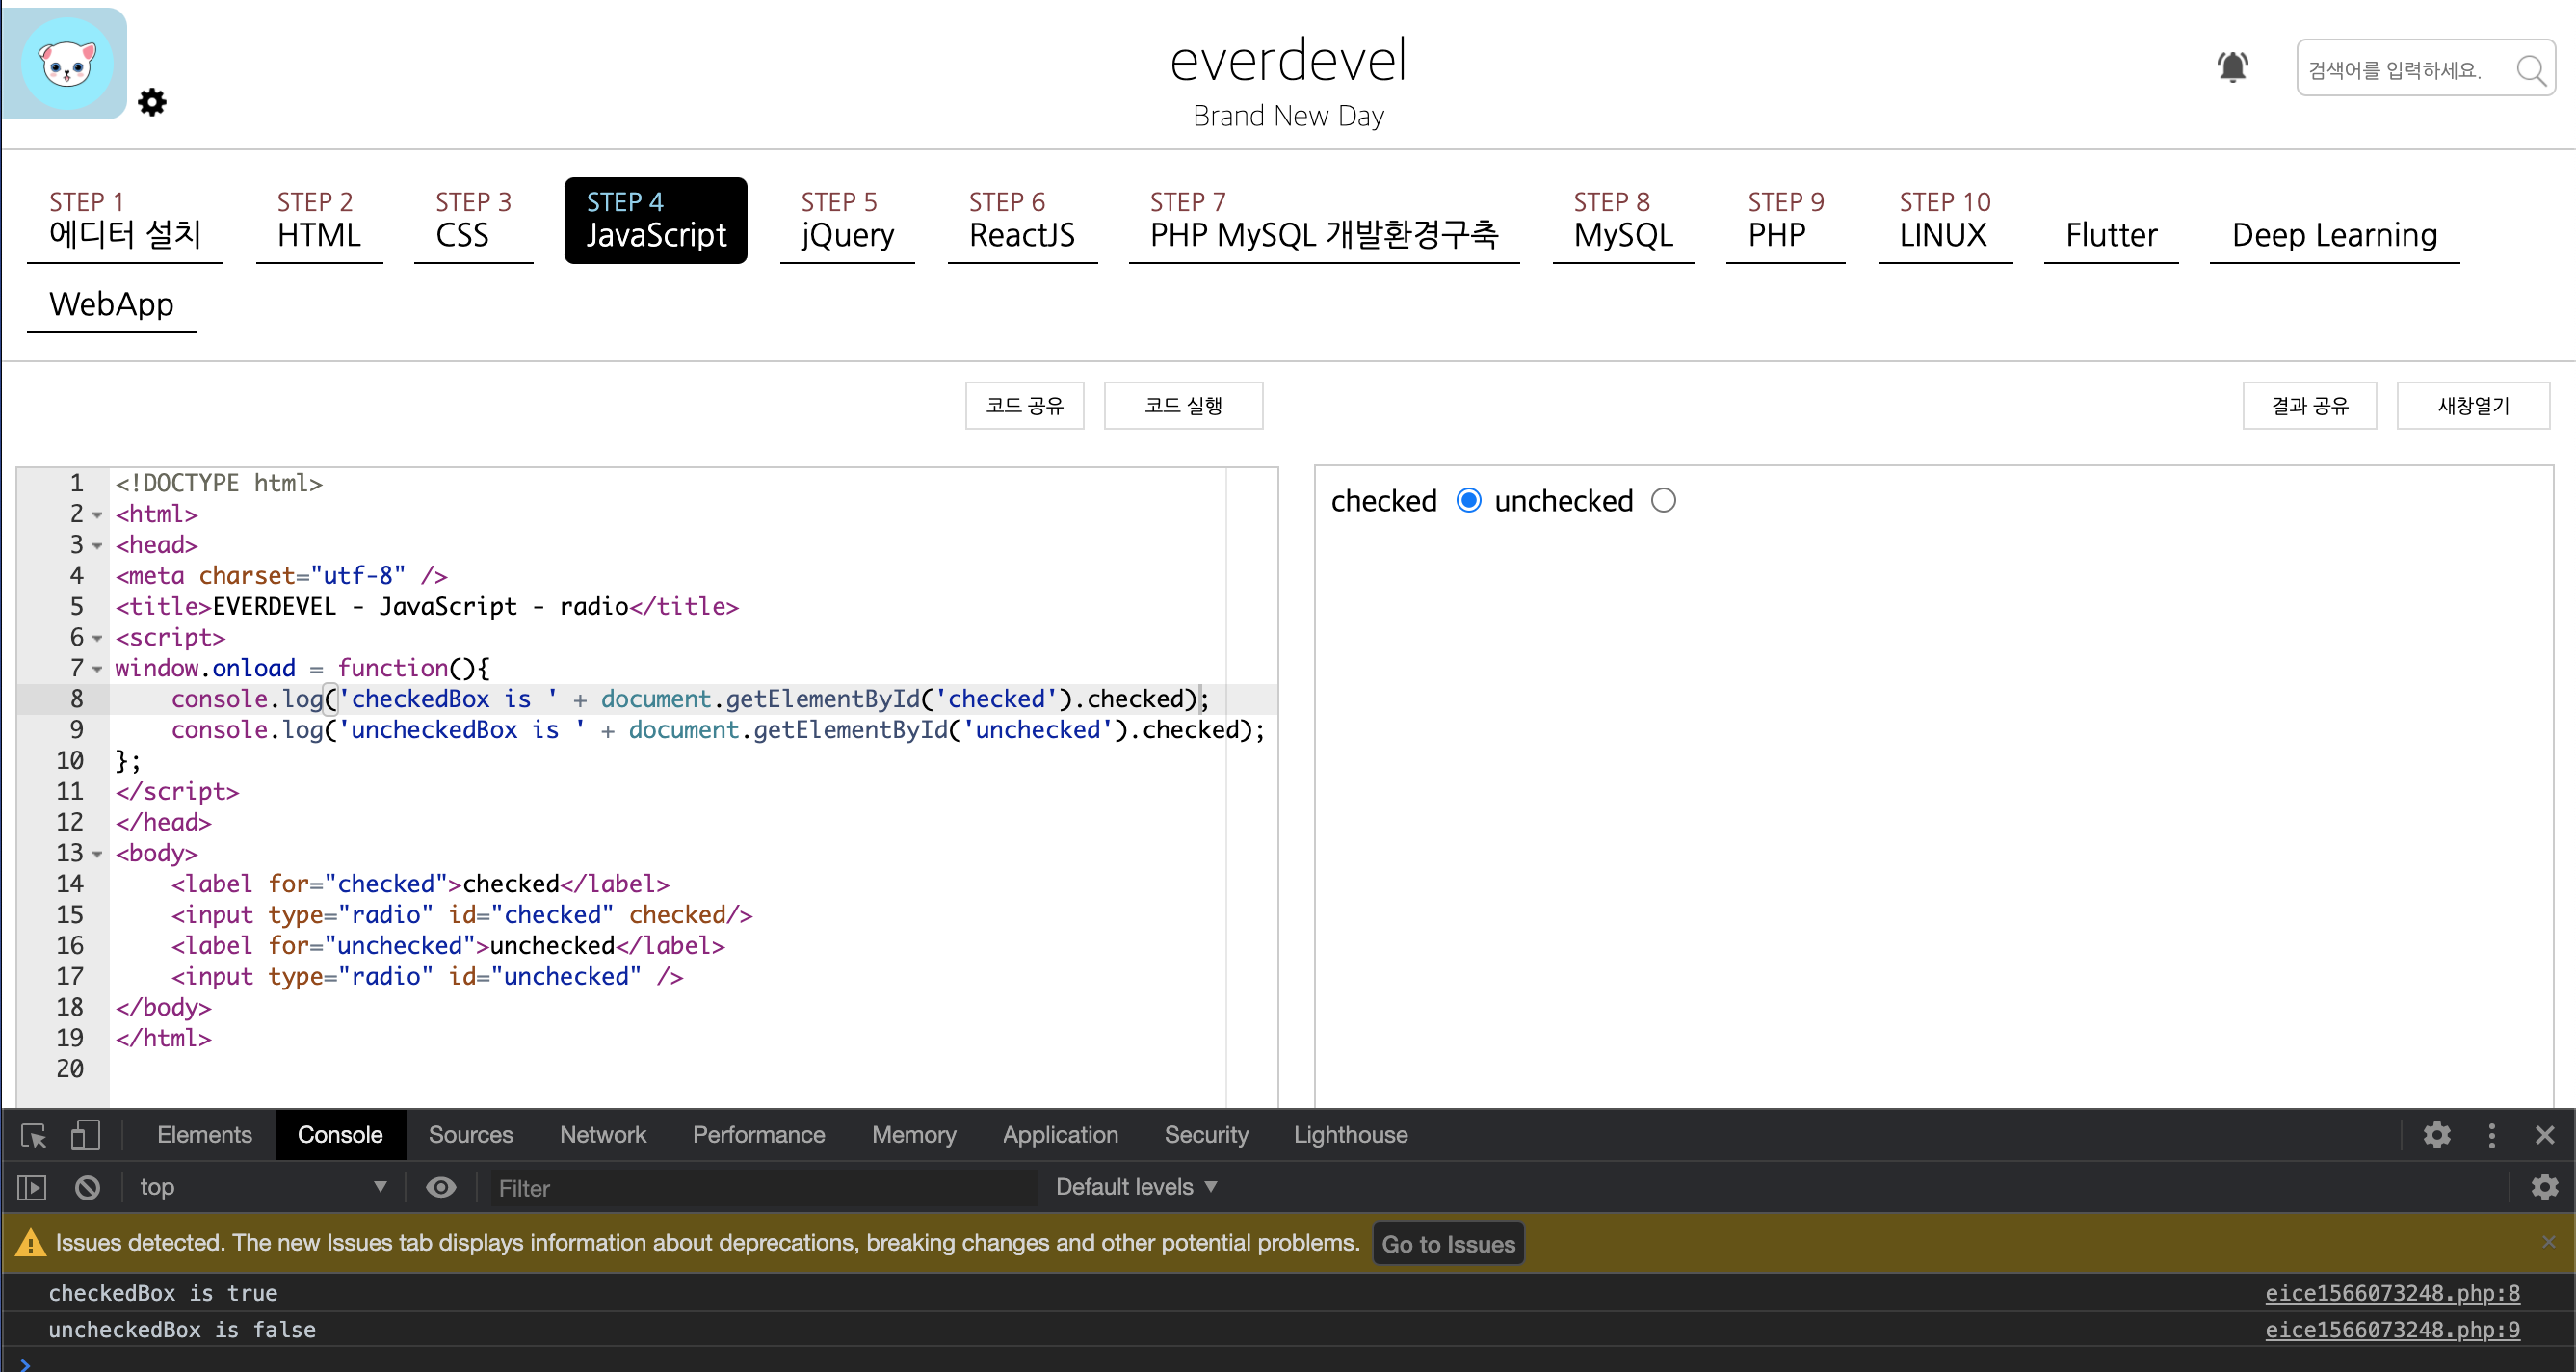Open the Lighthouse tab
Image resolution: width=2576 pixels, height=1372 pixels.
tap(1350, 1135)
